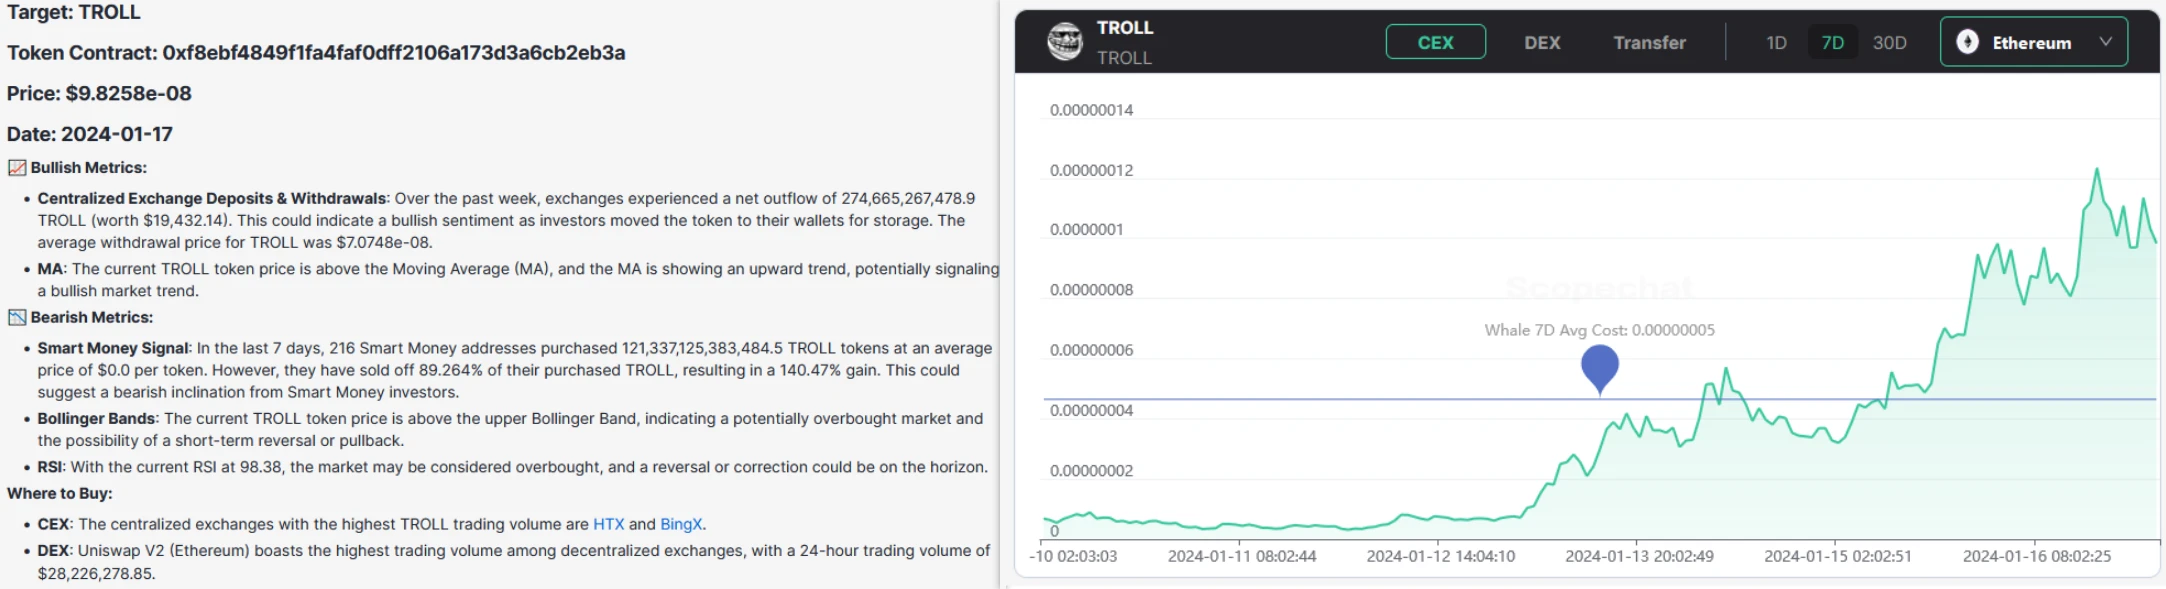Switch to the DEX tab
The width and height of the screenshot is (2166, 589).
pos(1542,42)
